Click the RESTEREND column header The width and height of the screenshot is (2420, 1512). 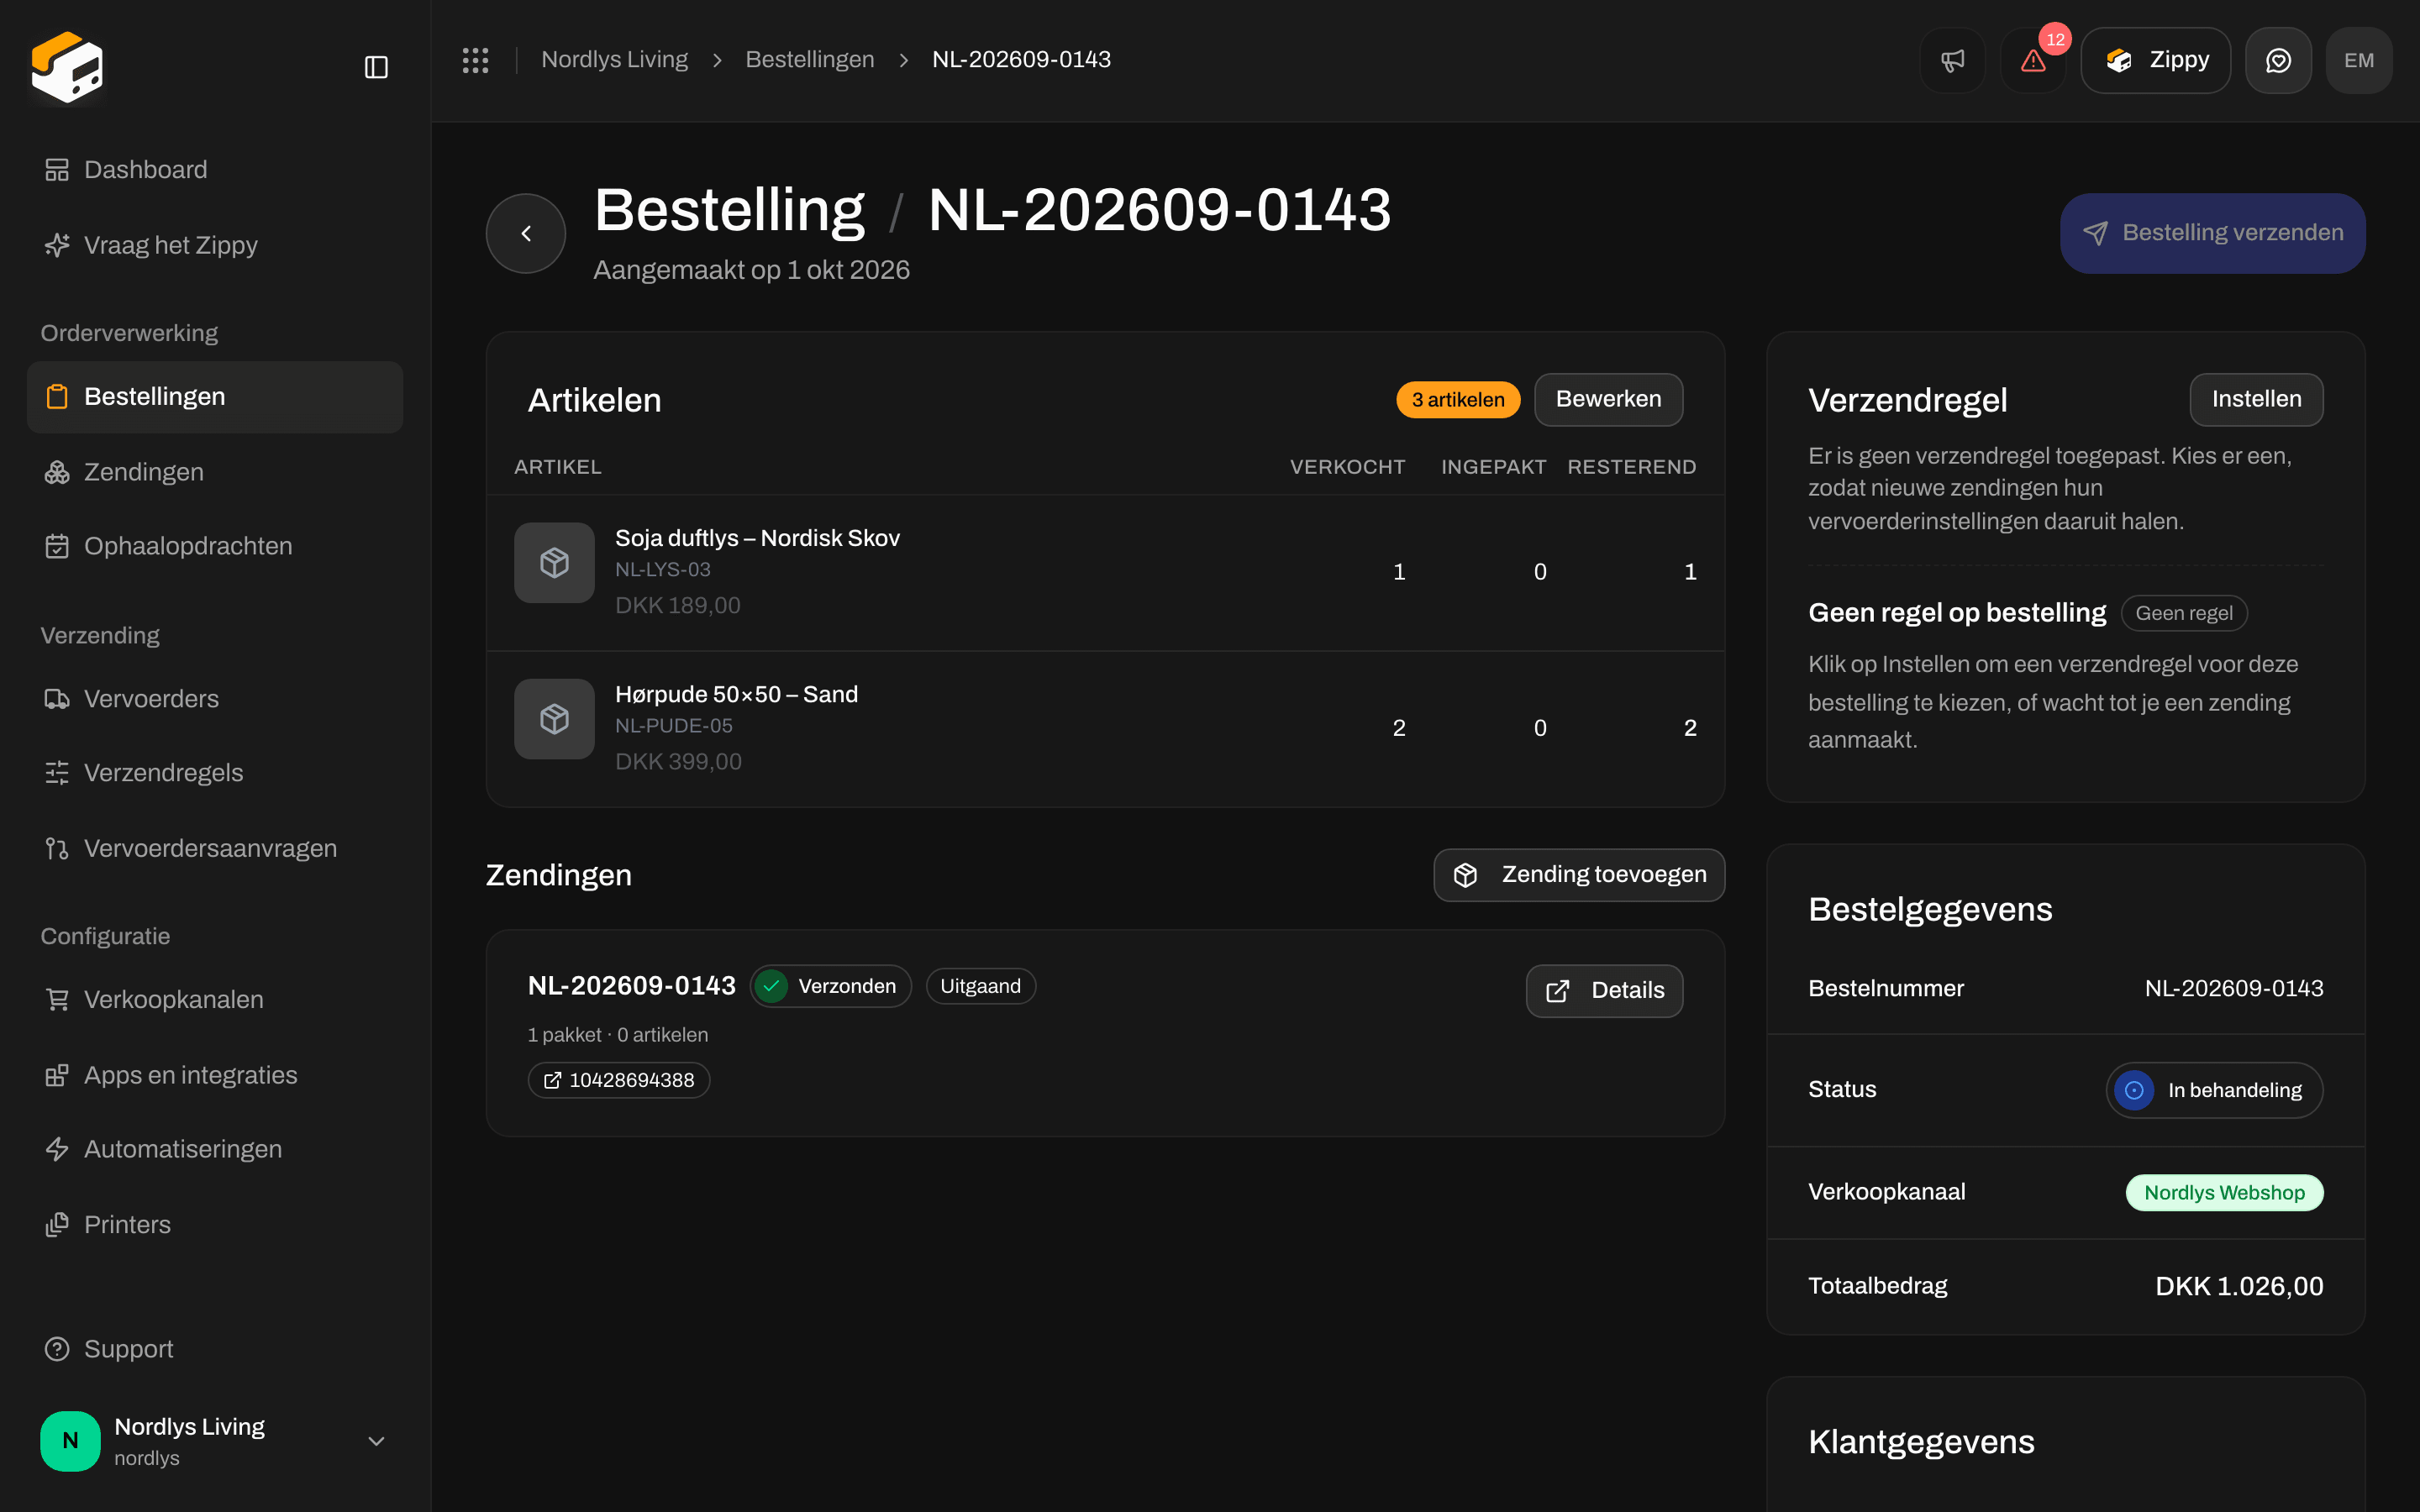pos(1631,467)
